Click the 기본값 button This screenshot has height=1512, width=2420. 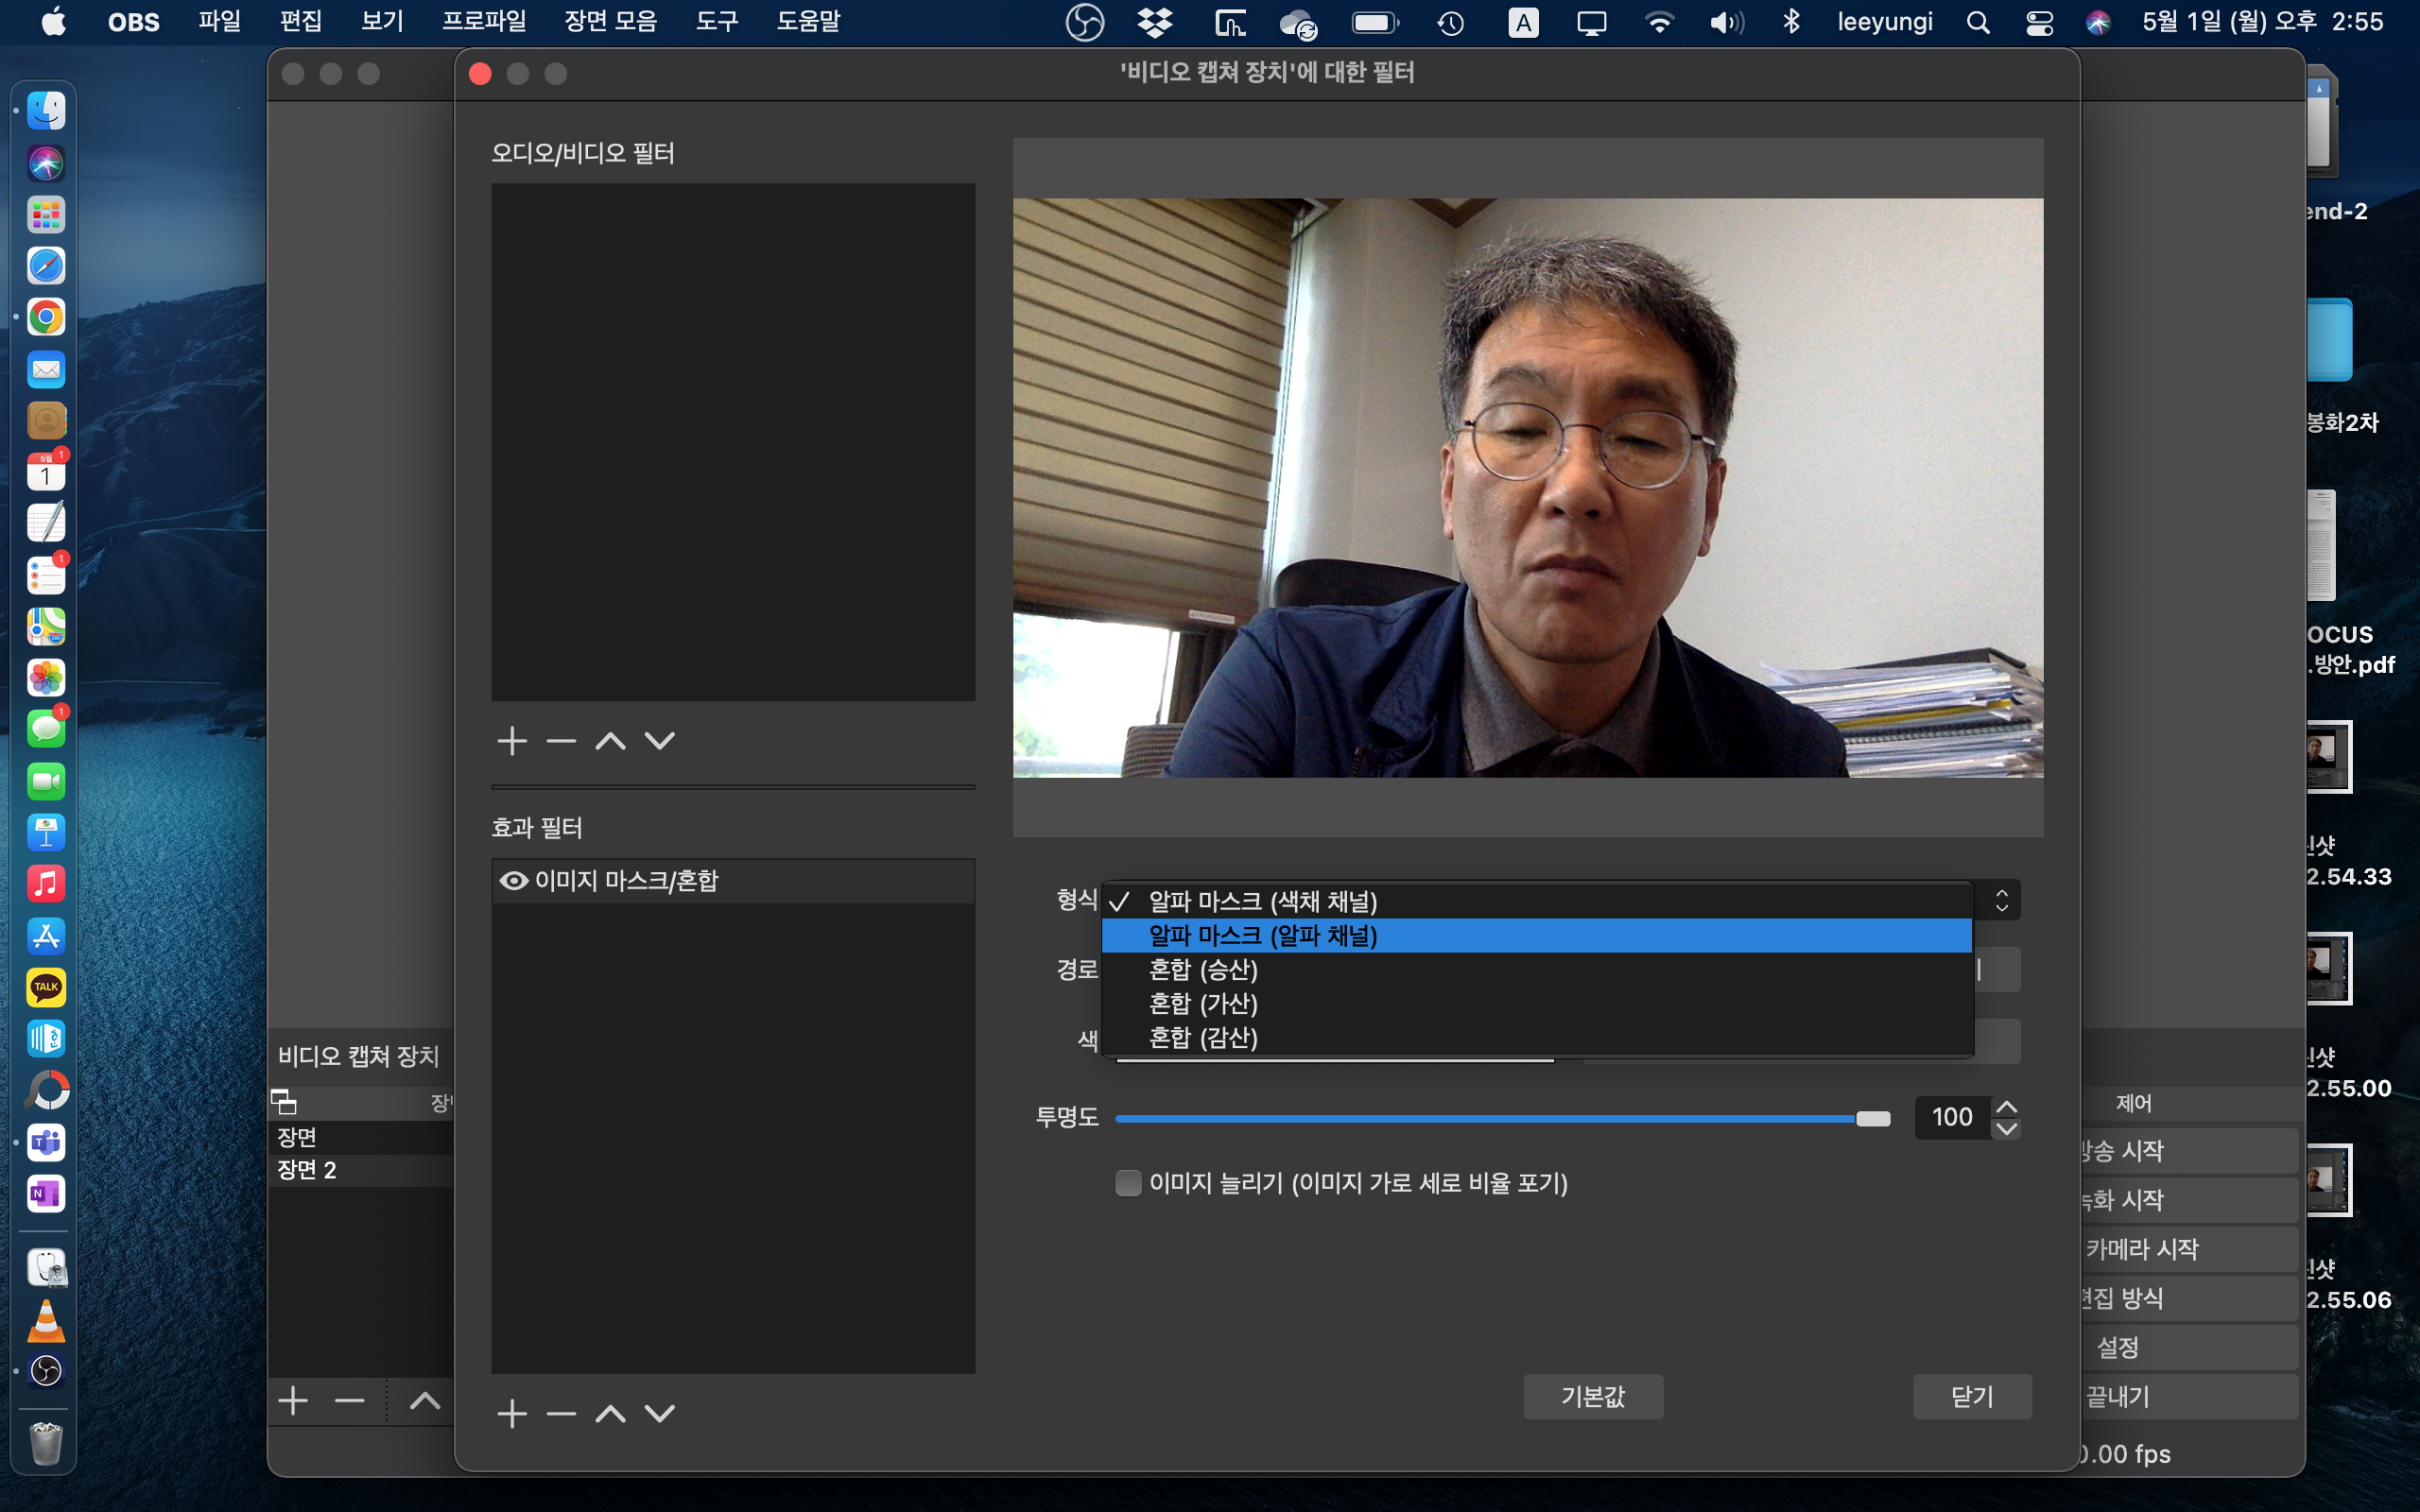coord(1592,1396)
